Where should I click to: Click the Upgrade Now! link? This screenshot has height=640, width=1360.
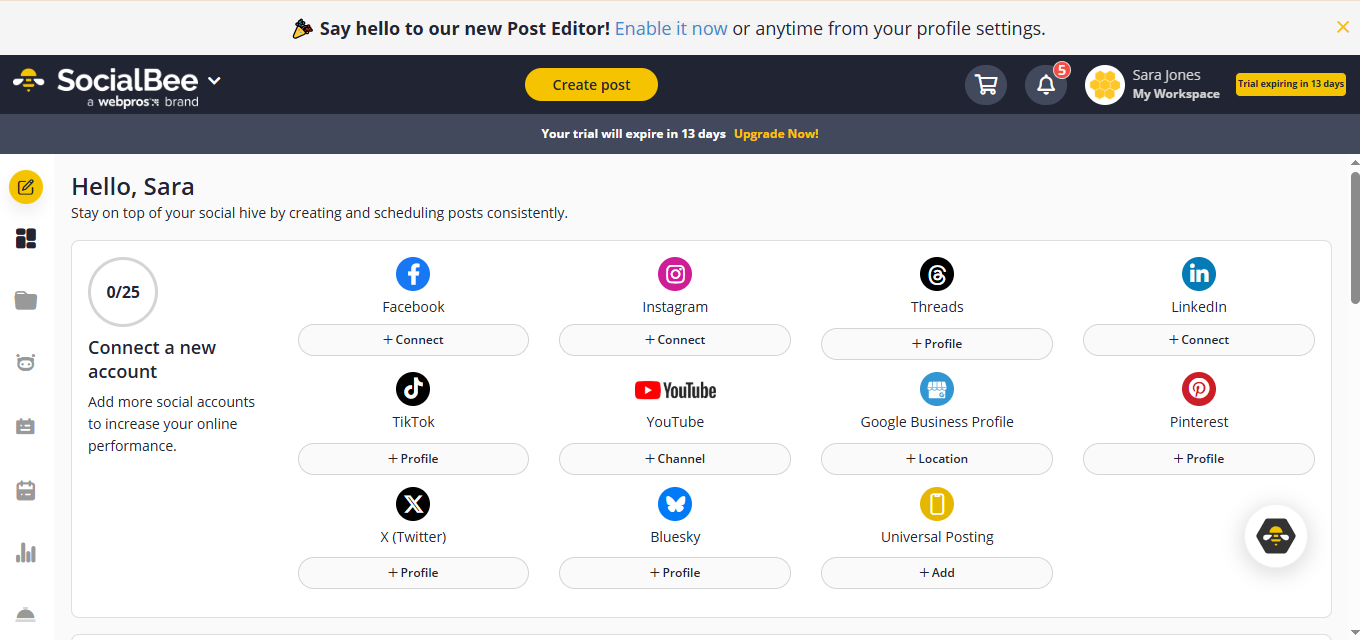click(x=776, y=134)
